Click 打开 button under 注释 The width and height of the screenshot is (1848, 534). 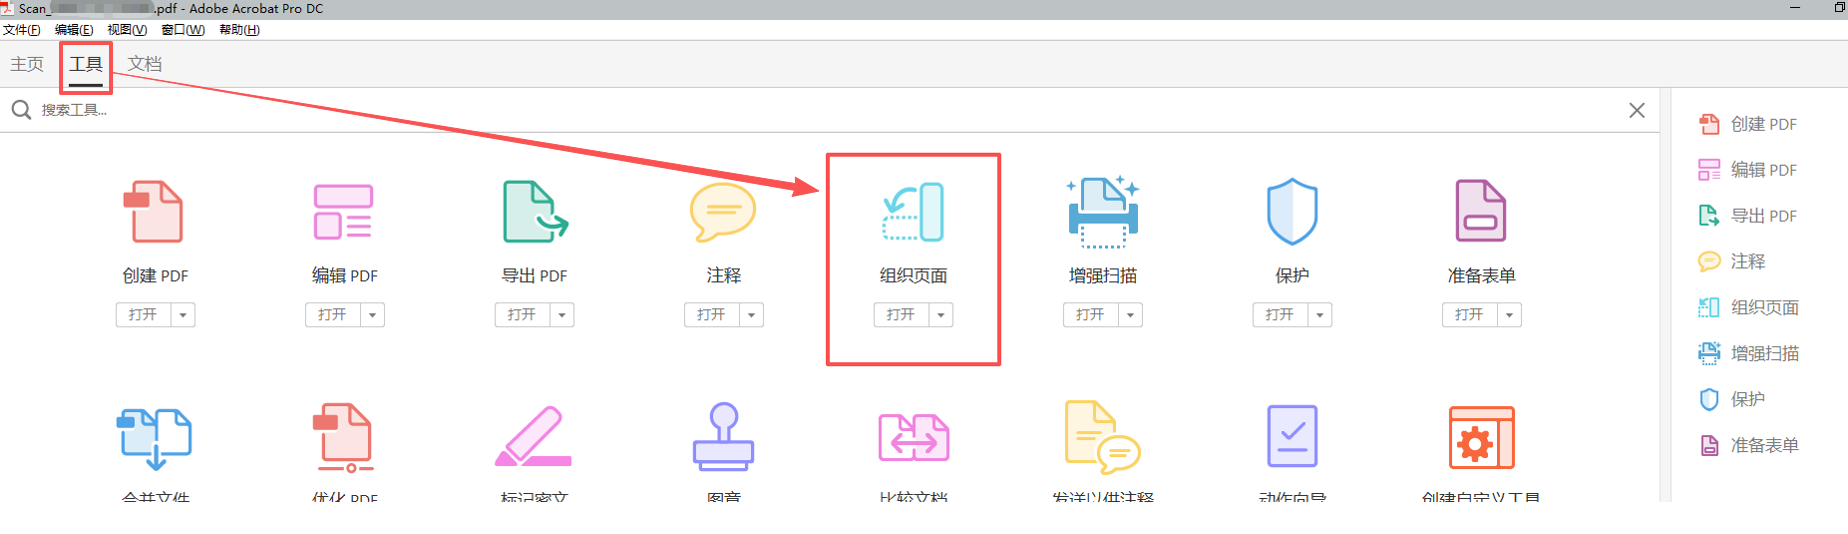click(x=711, y=315)
